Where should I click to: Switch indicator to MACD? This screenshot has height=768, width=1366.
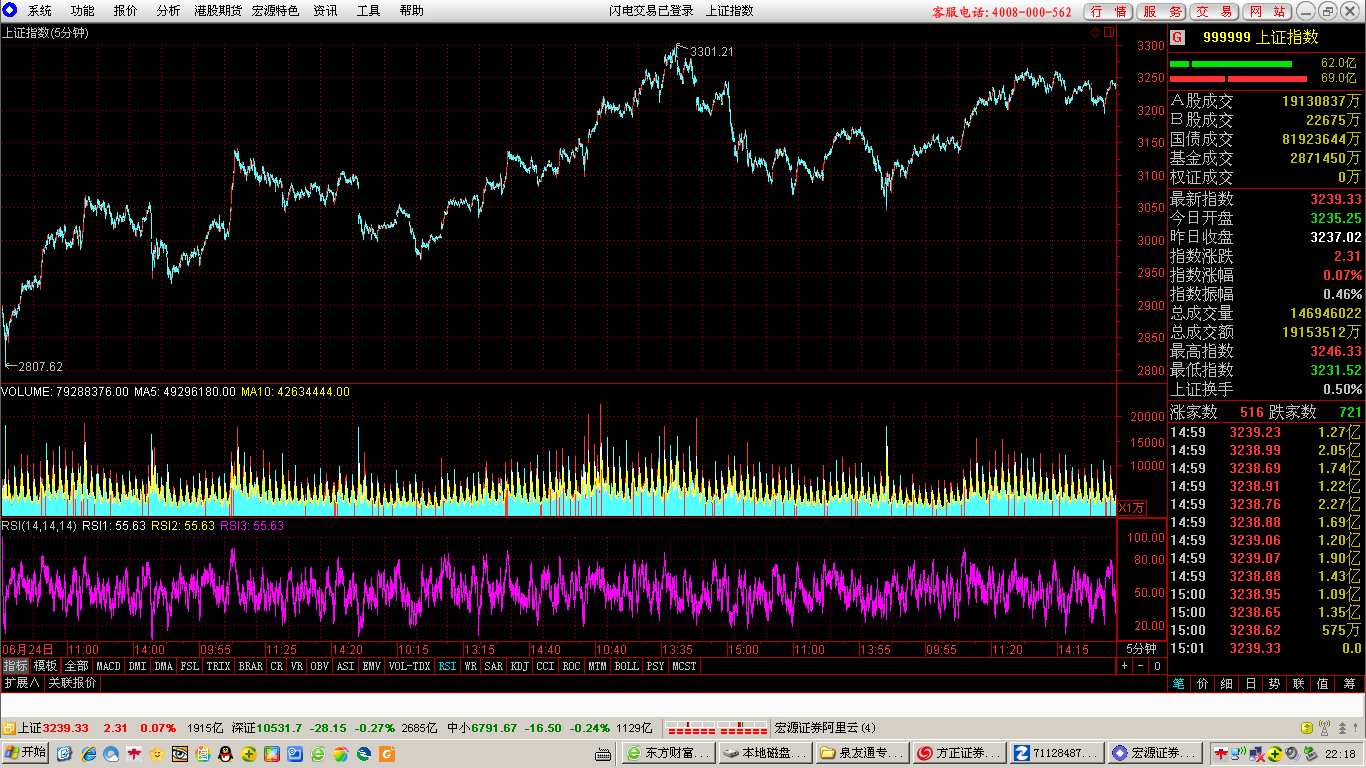click(108, 665)
